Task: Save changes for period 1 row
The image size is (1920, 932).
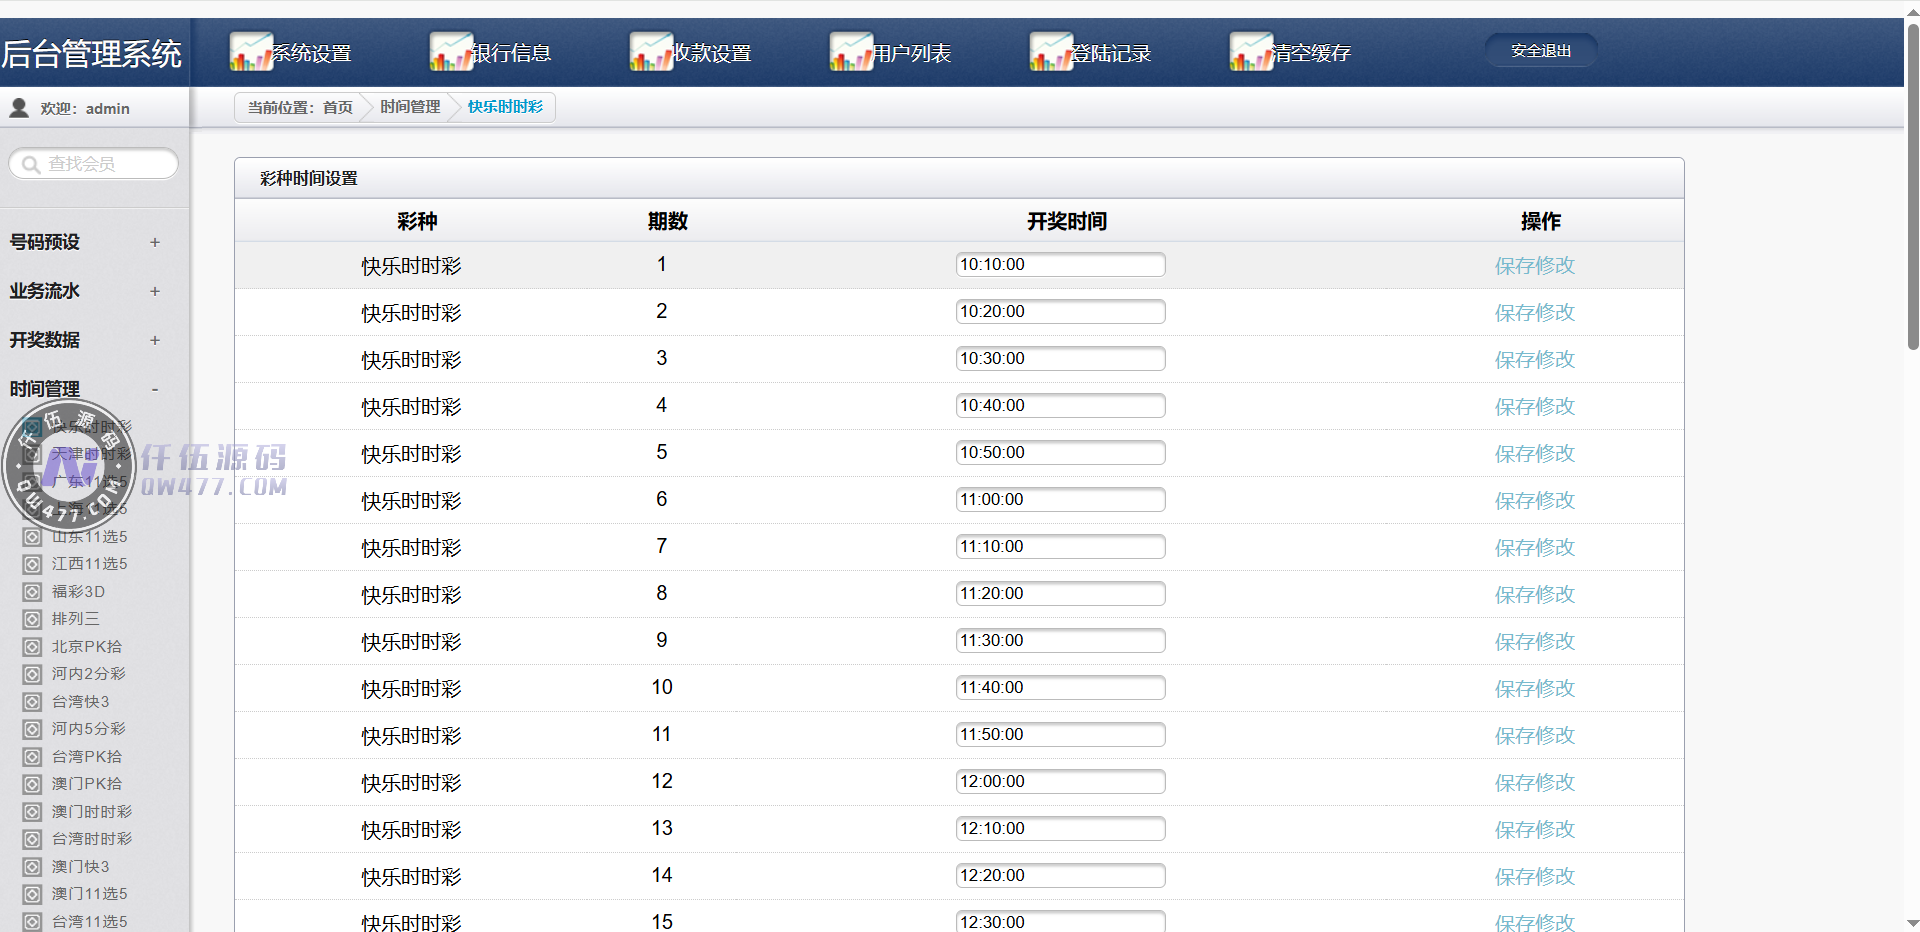Action: point(1534,266)
